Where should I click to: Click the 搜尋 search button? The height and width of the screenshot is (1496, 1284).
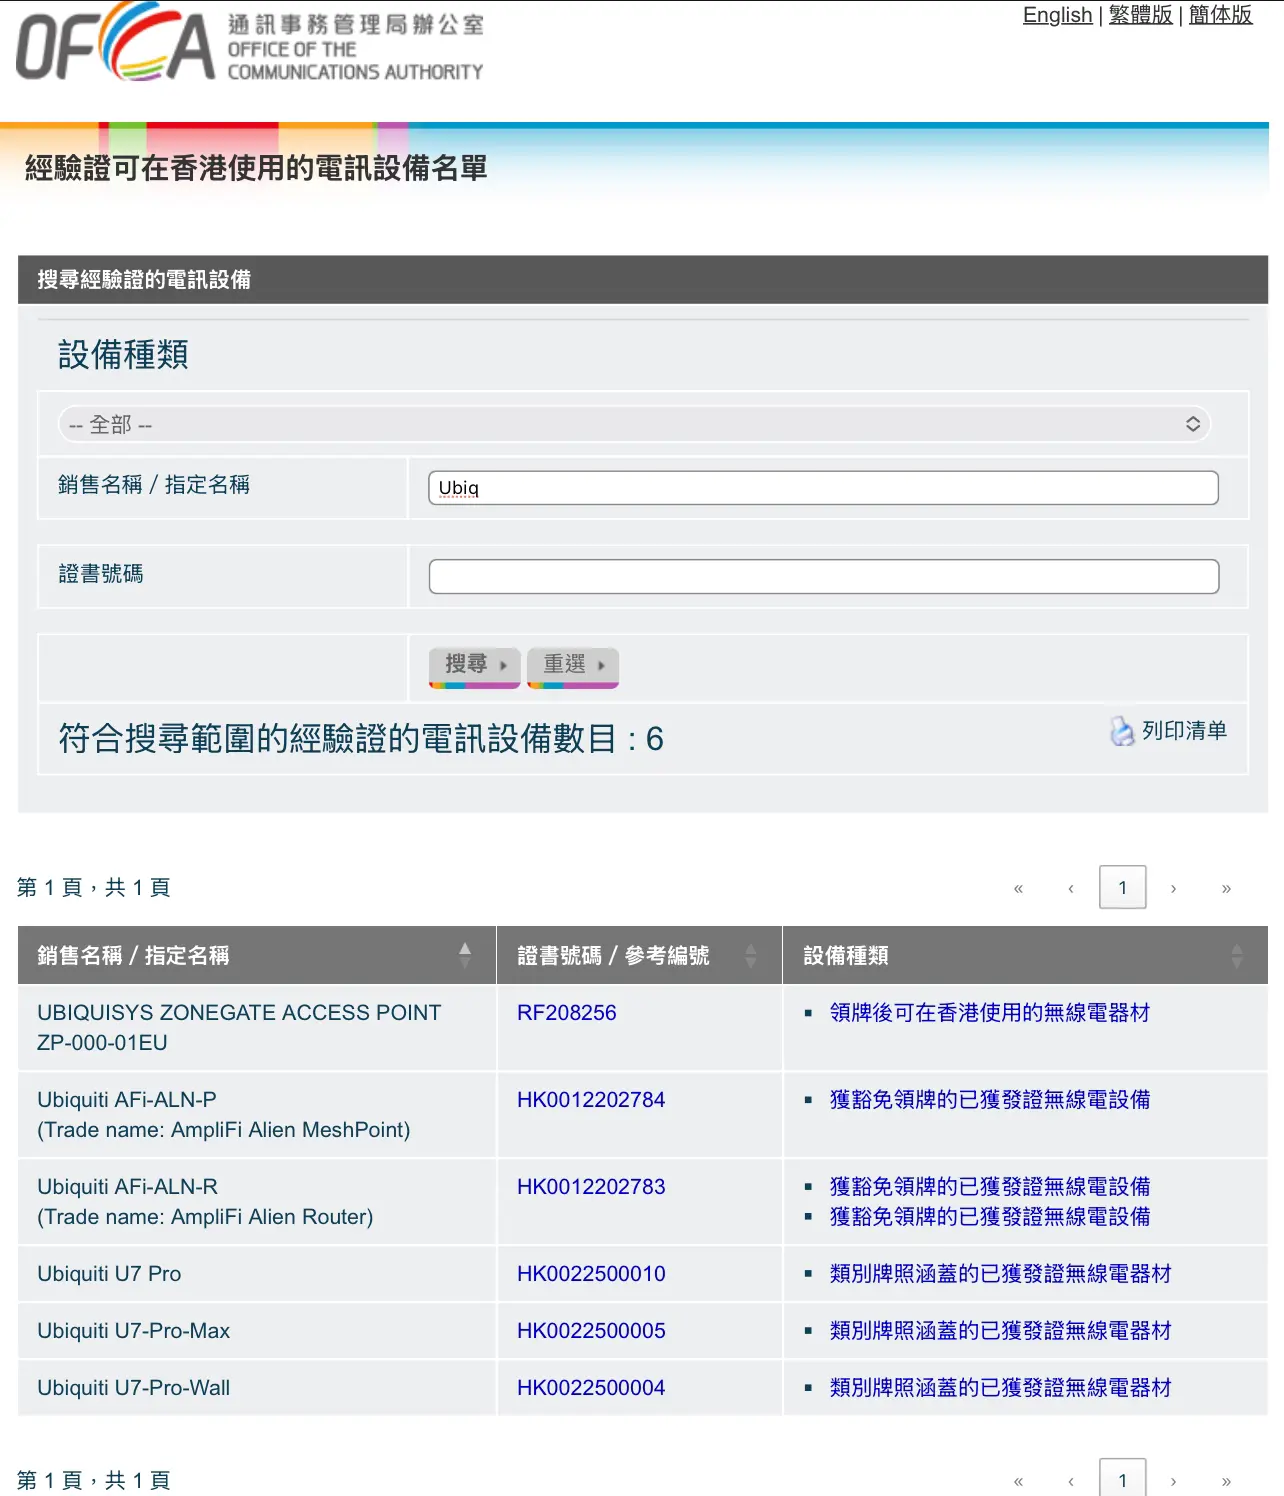coord(475,667)
